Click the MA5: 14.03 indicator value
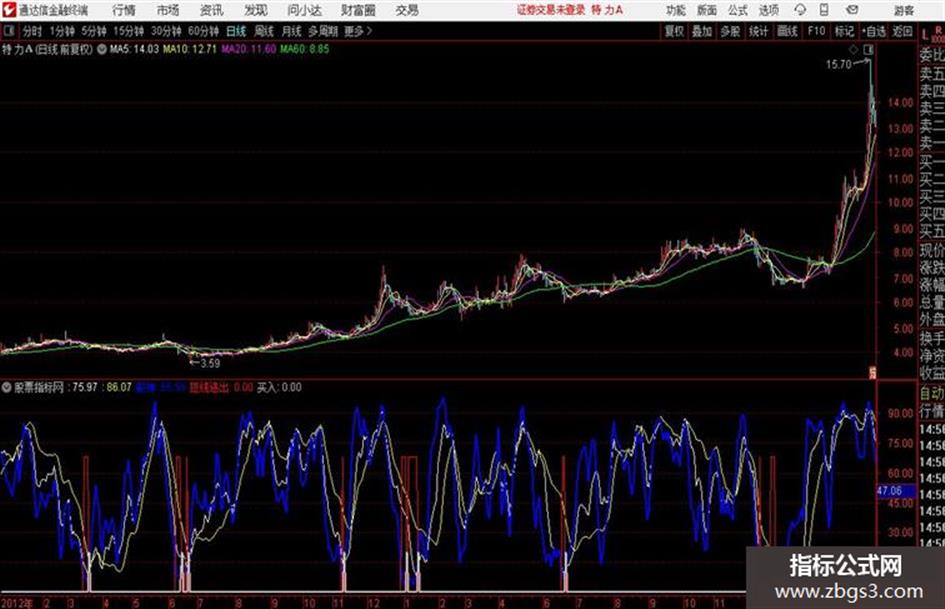 [134, 49]
